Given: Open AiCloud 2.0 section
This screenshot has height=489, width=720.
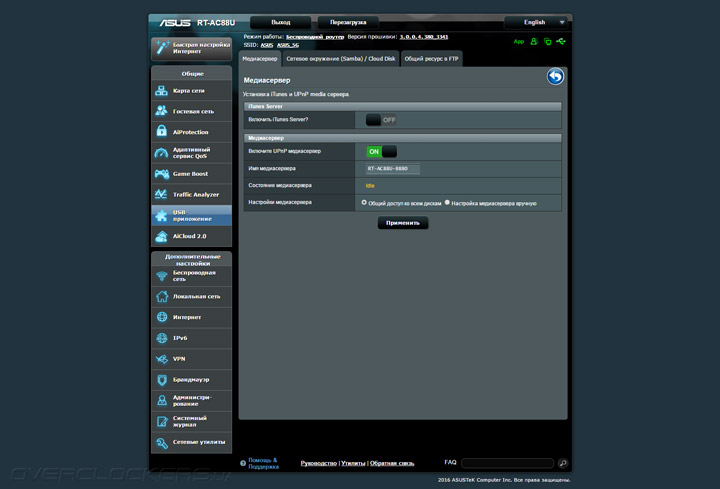Looking at the screenshot, I should click(x=191, y=236).
